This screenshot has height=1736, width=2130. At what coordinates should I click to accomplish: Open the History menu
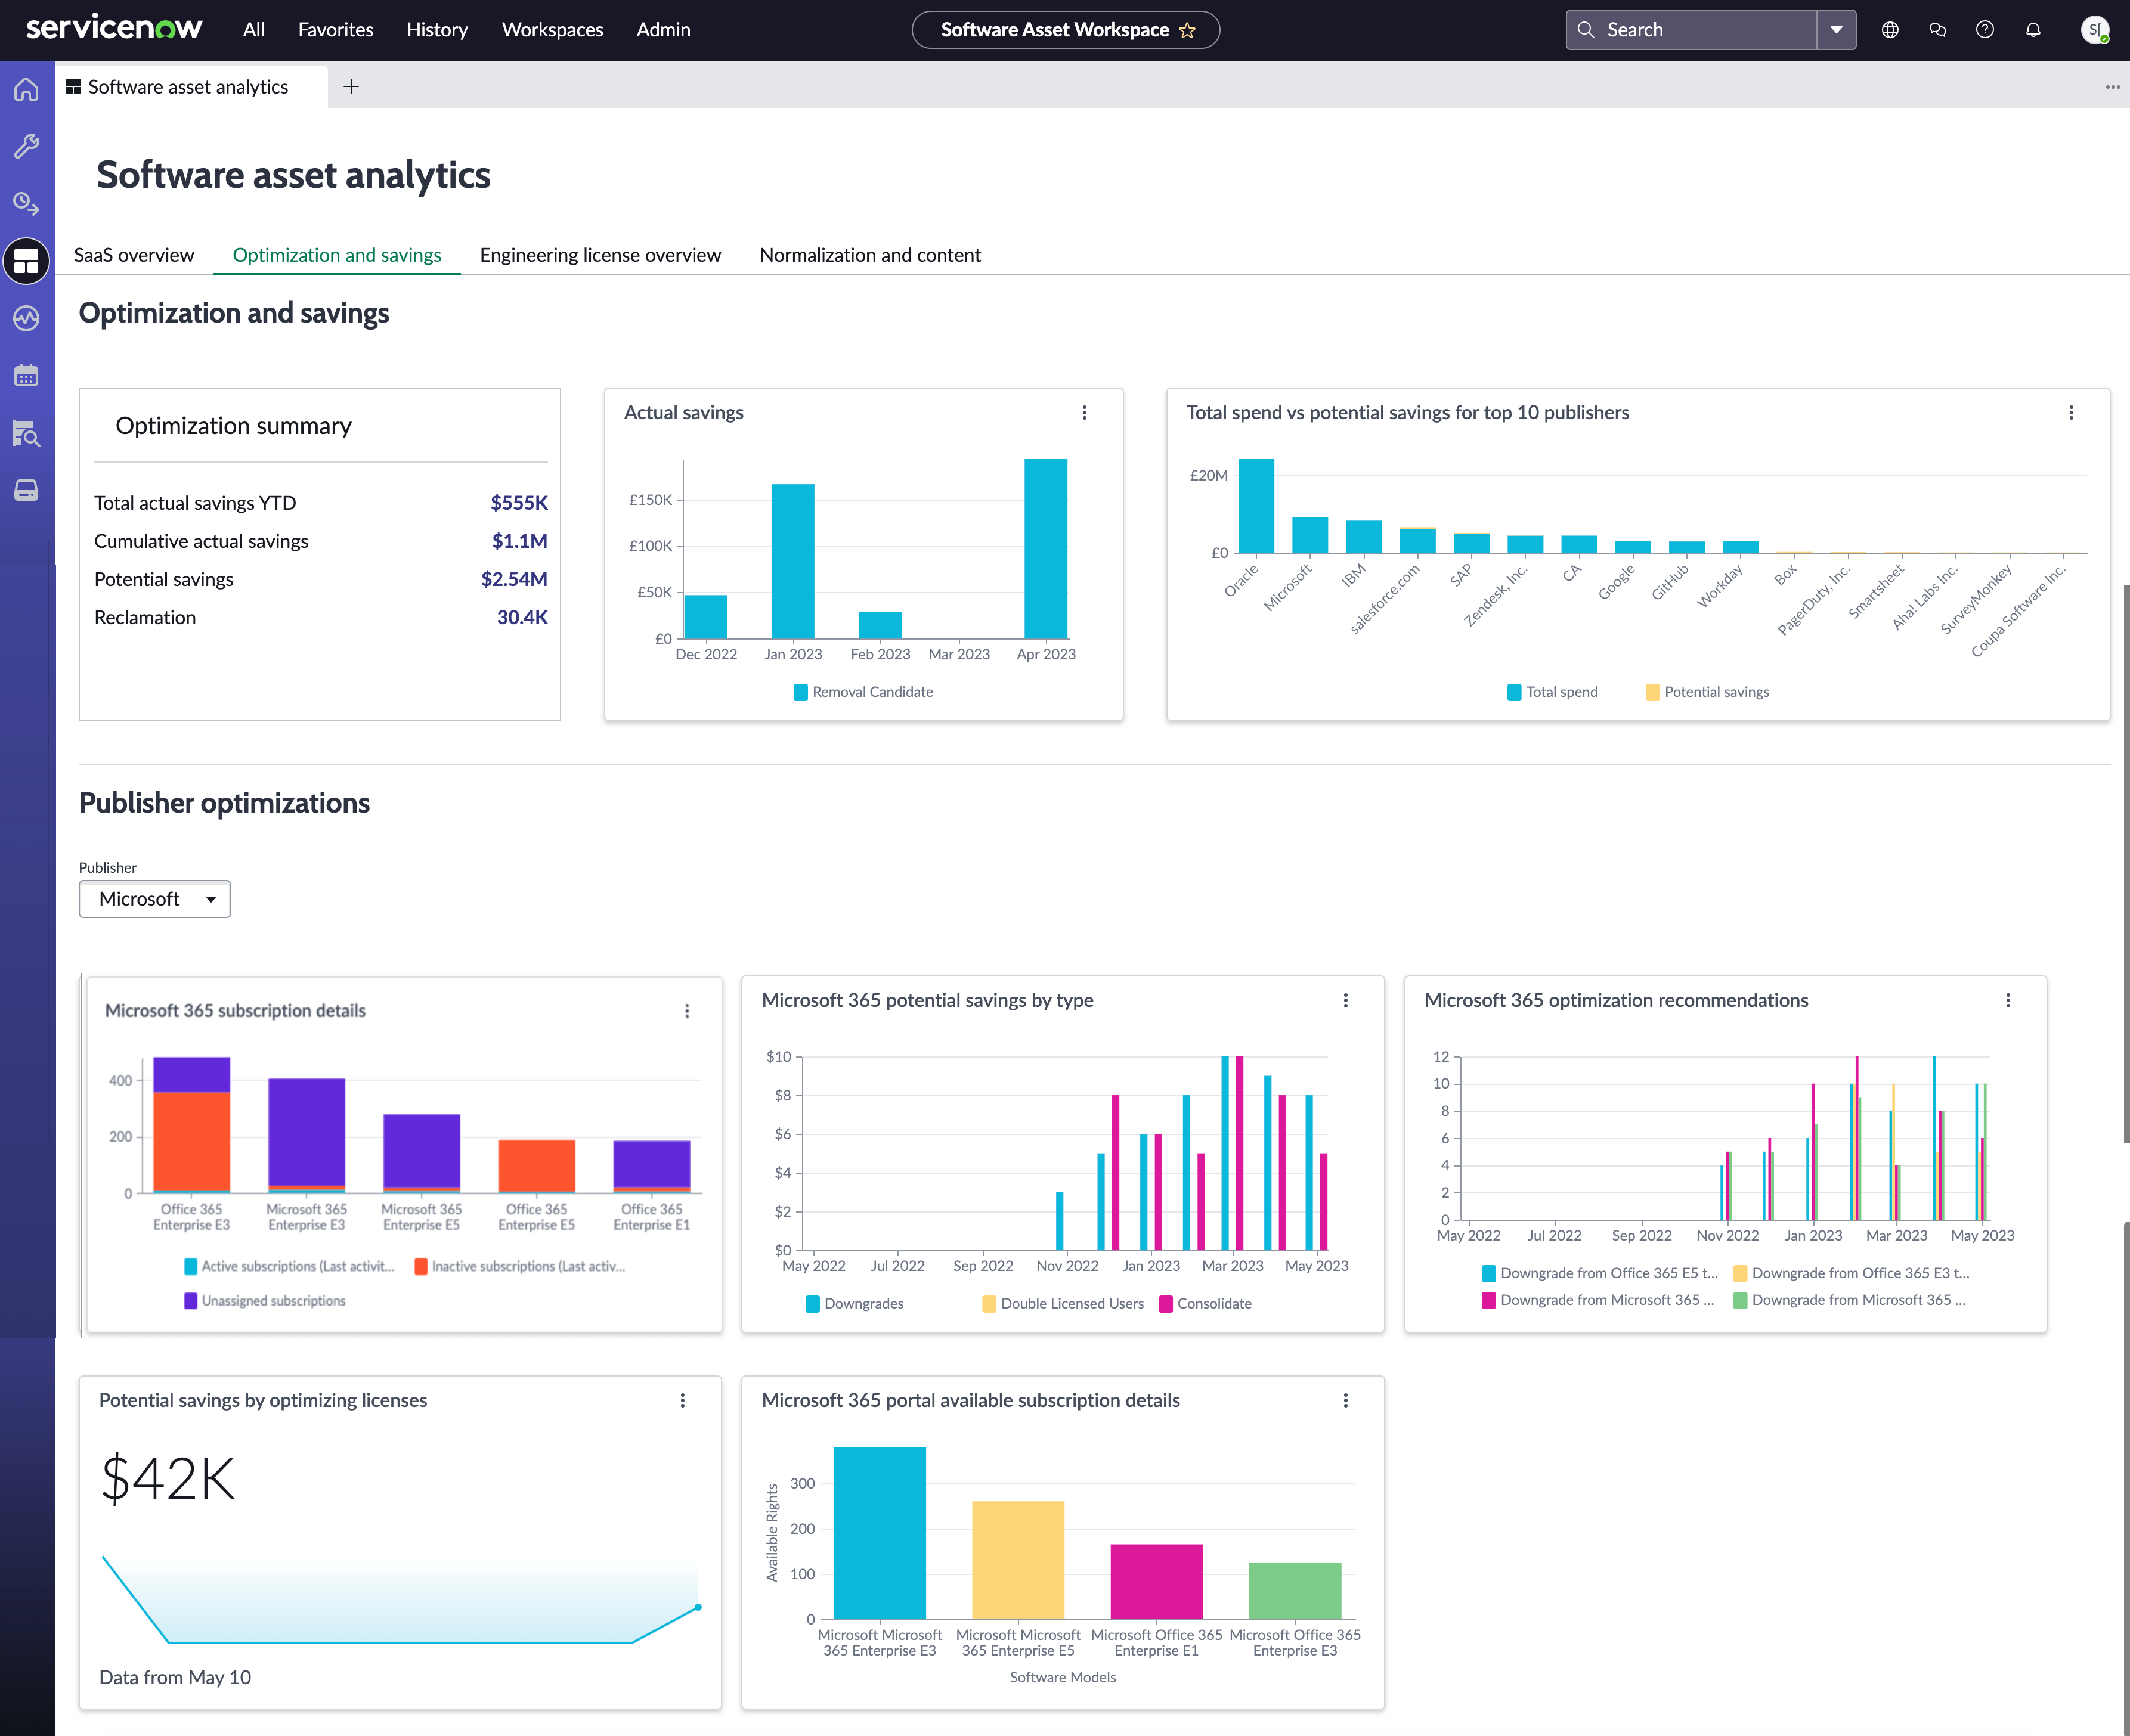[437, 30]
